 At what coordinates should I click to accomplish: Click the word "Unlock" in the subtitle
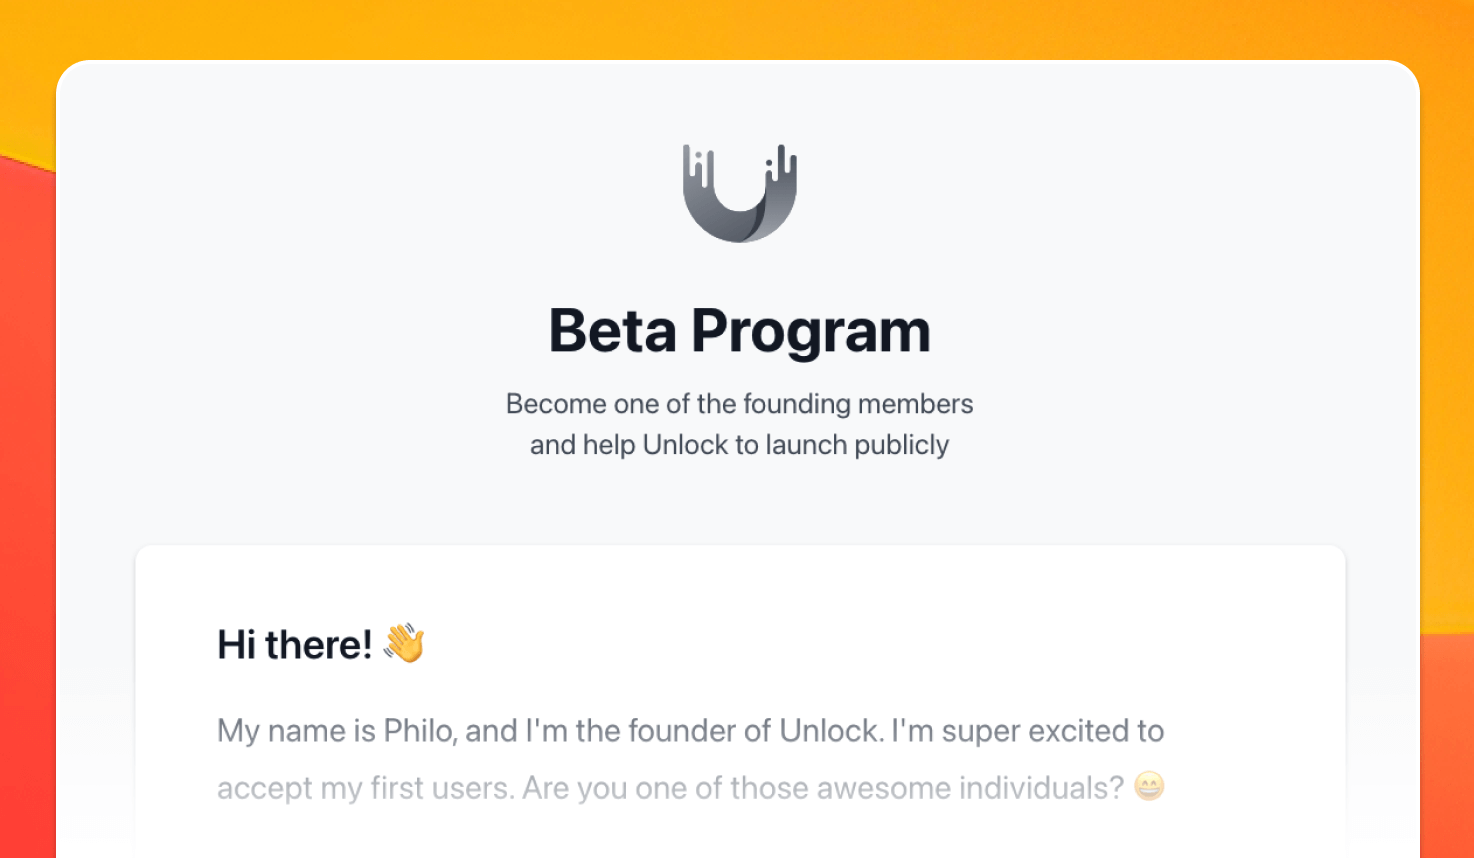click(685, 445)
